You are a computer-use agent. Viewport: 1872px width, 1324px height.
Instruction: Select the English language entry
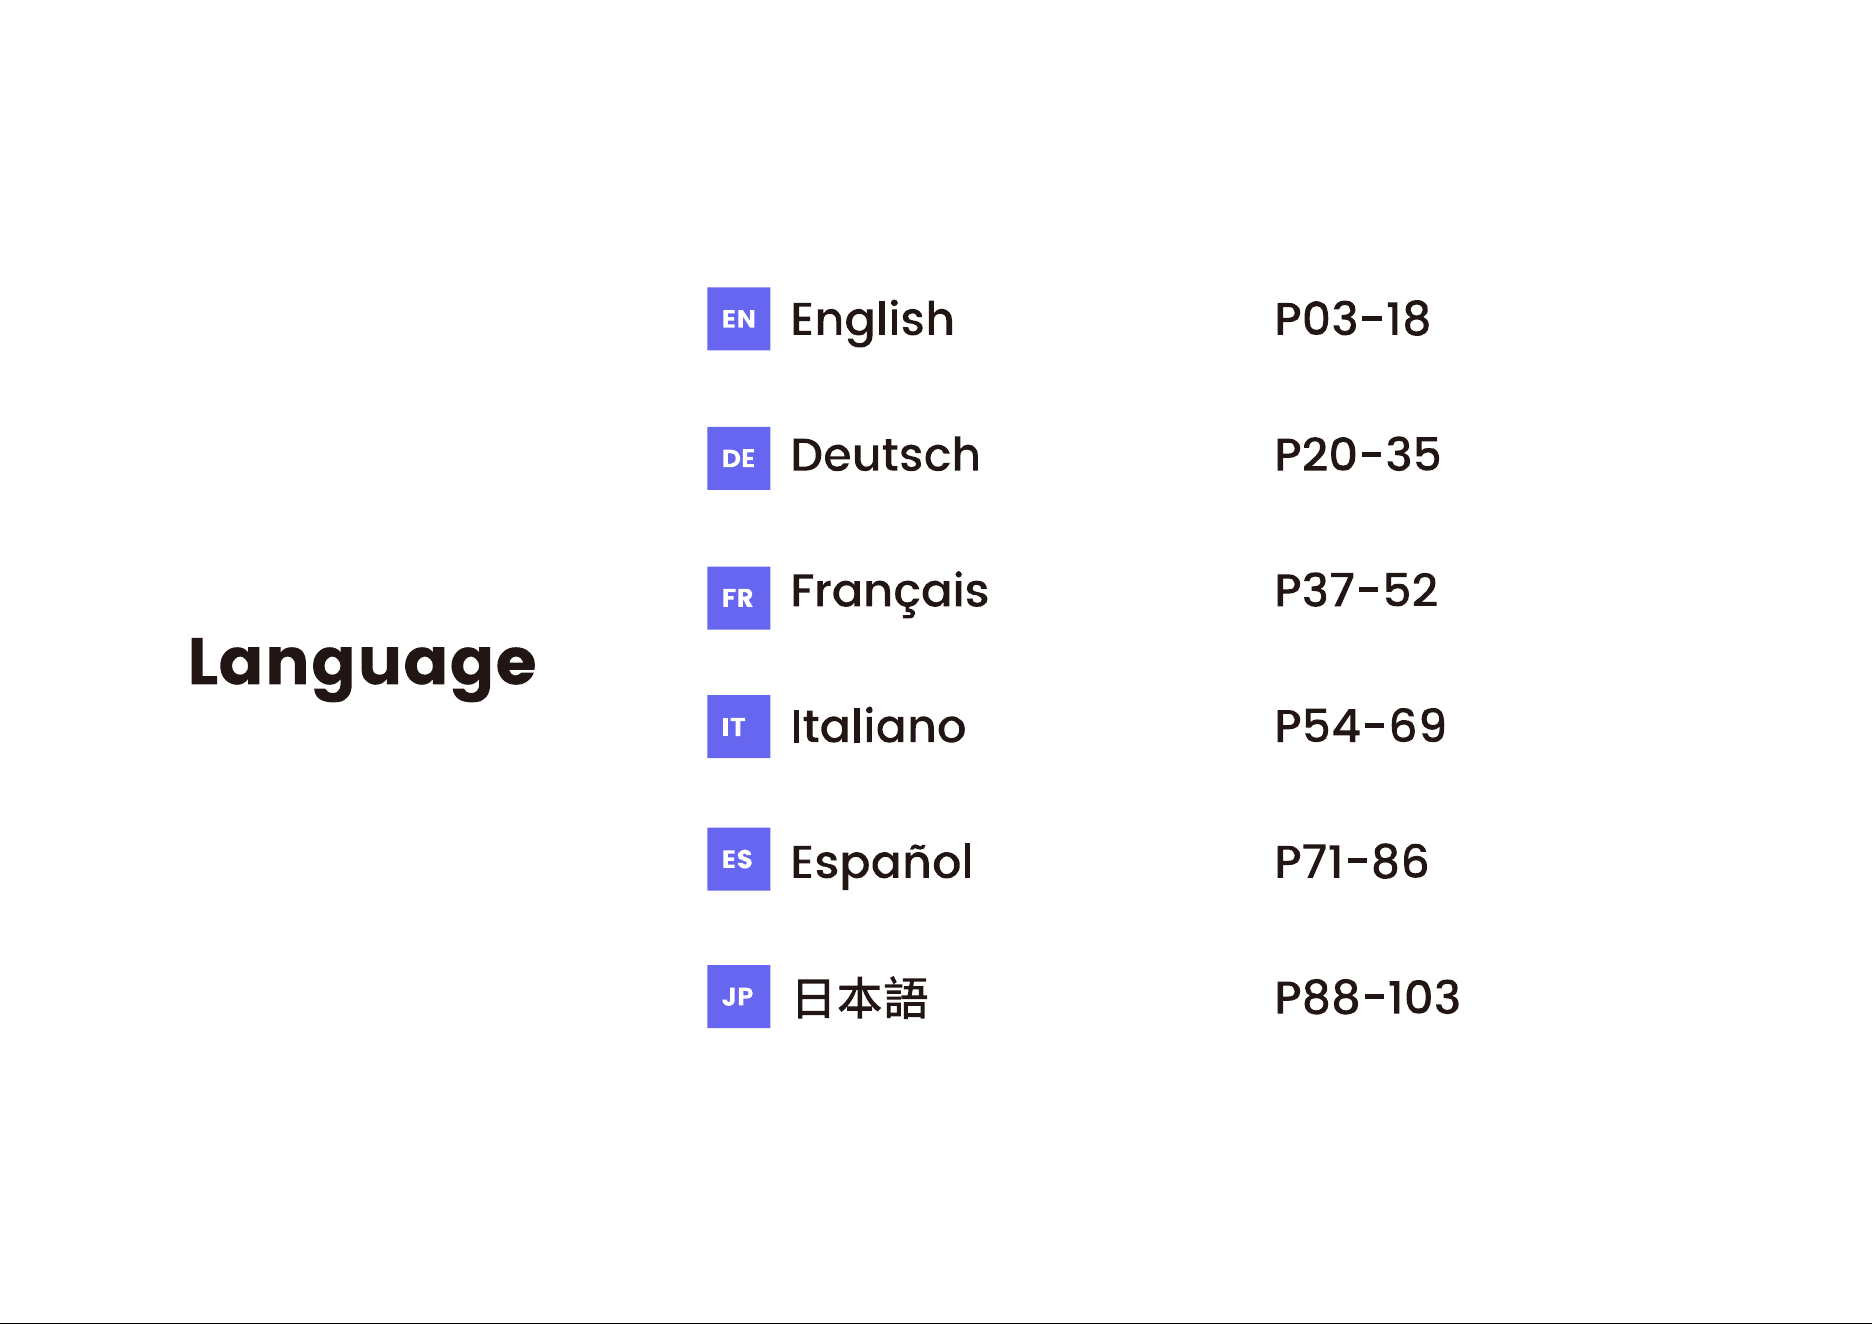coord(872,321)
